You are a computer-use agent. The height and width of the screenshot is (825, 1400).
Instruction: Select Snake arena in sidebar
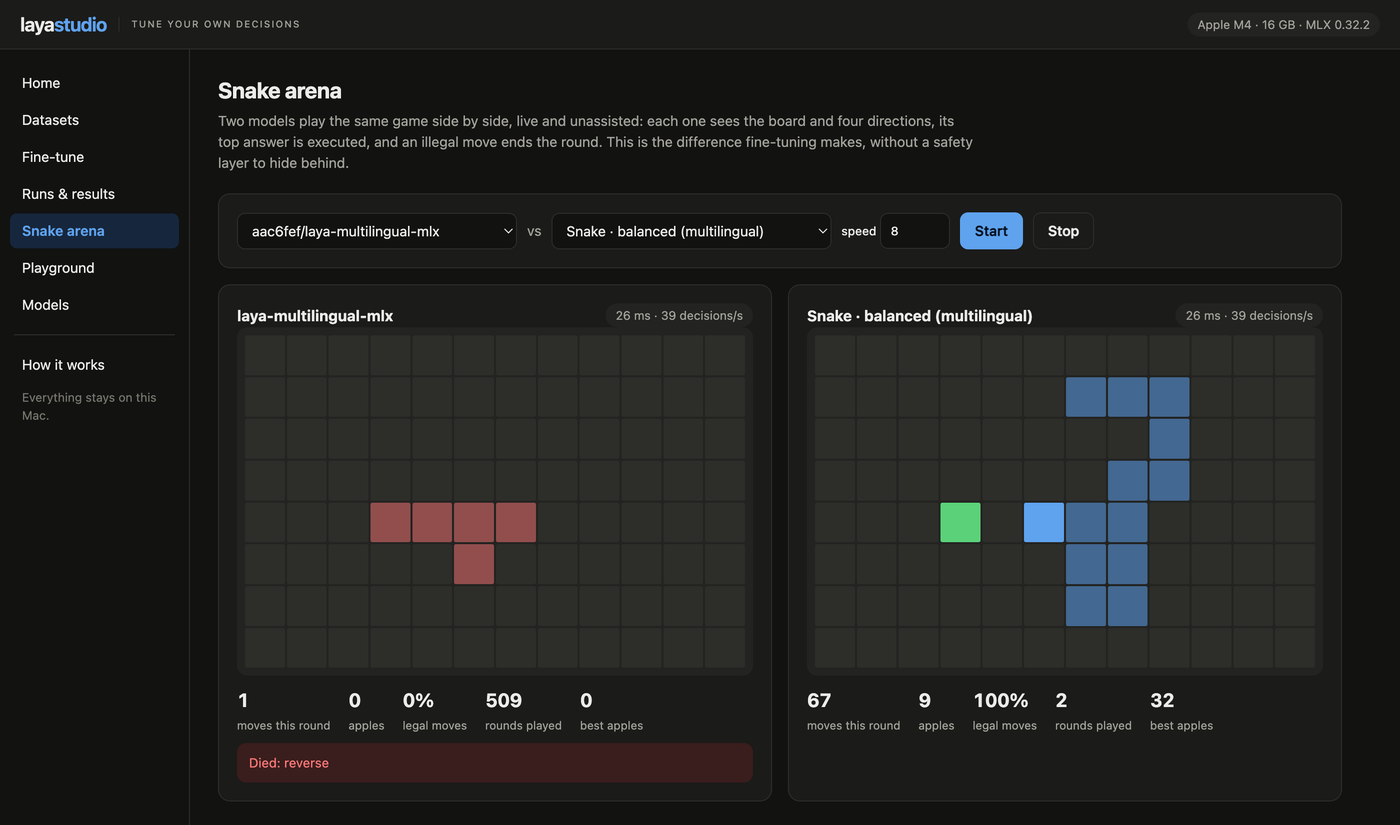[x=94, y=231]
